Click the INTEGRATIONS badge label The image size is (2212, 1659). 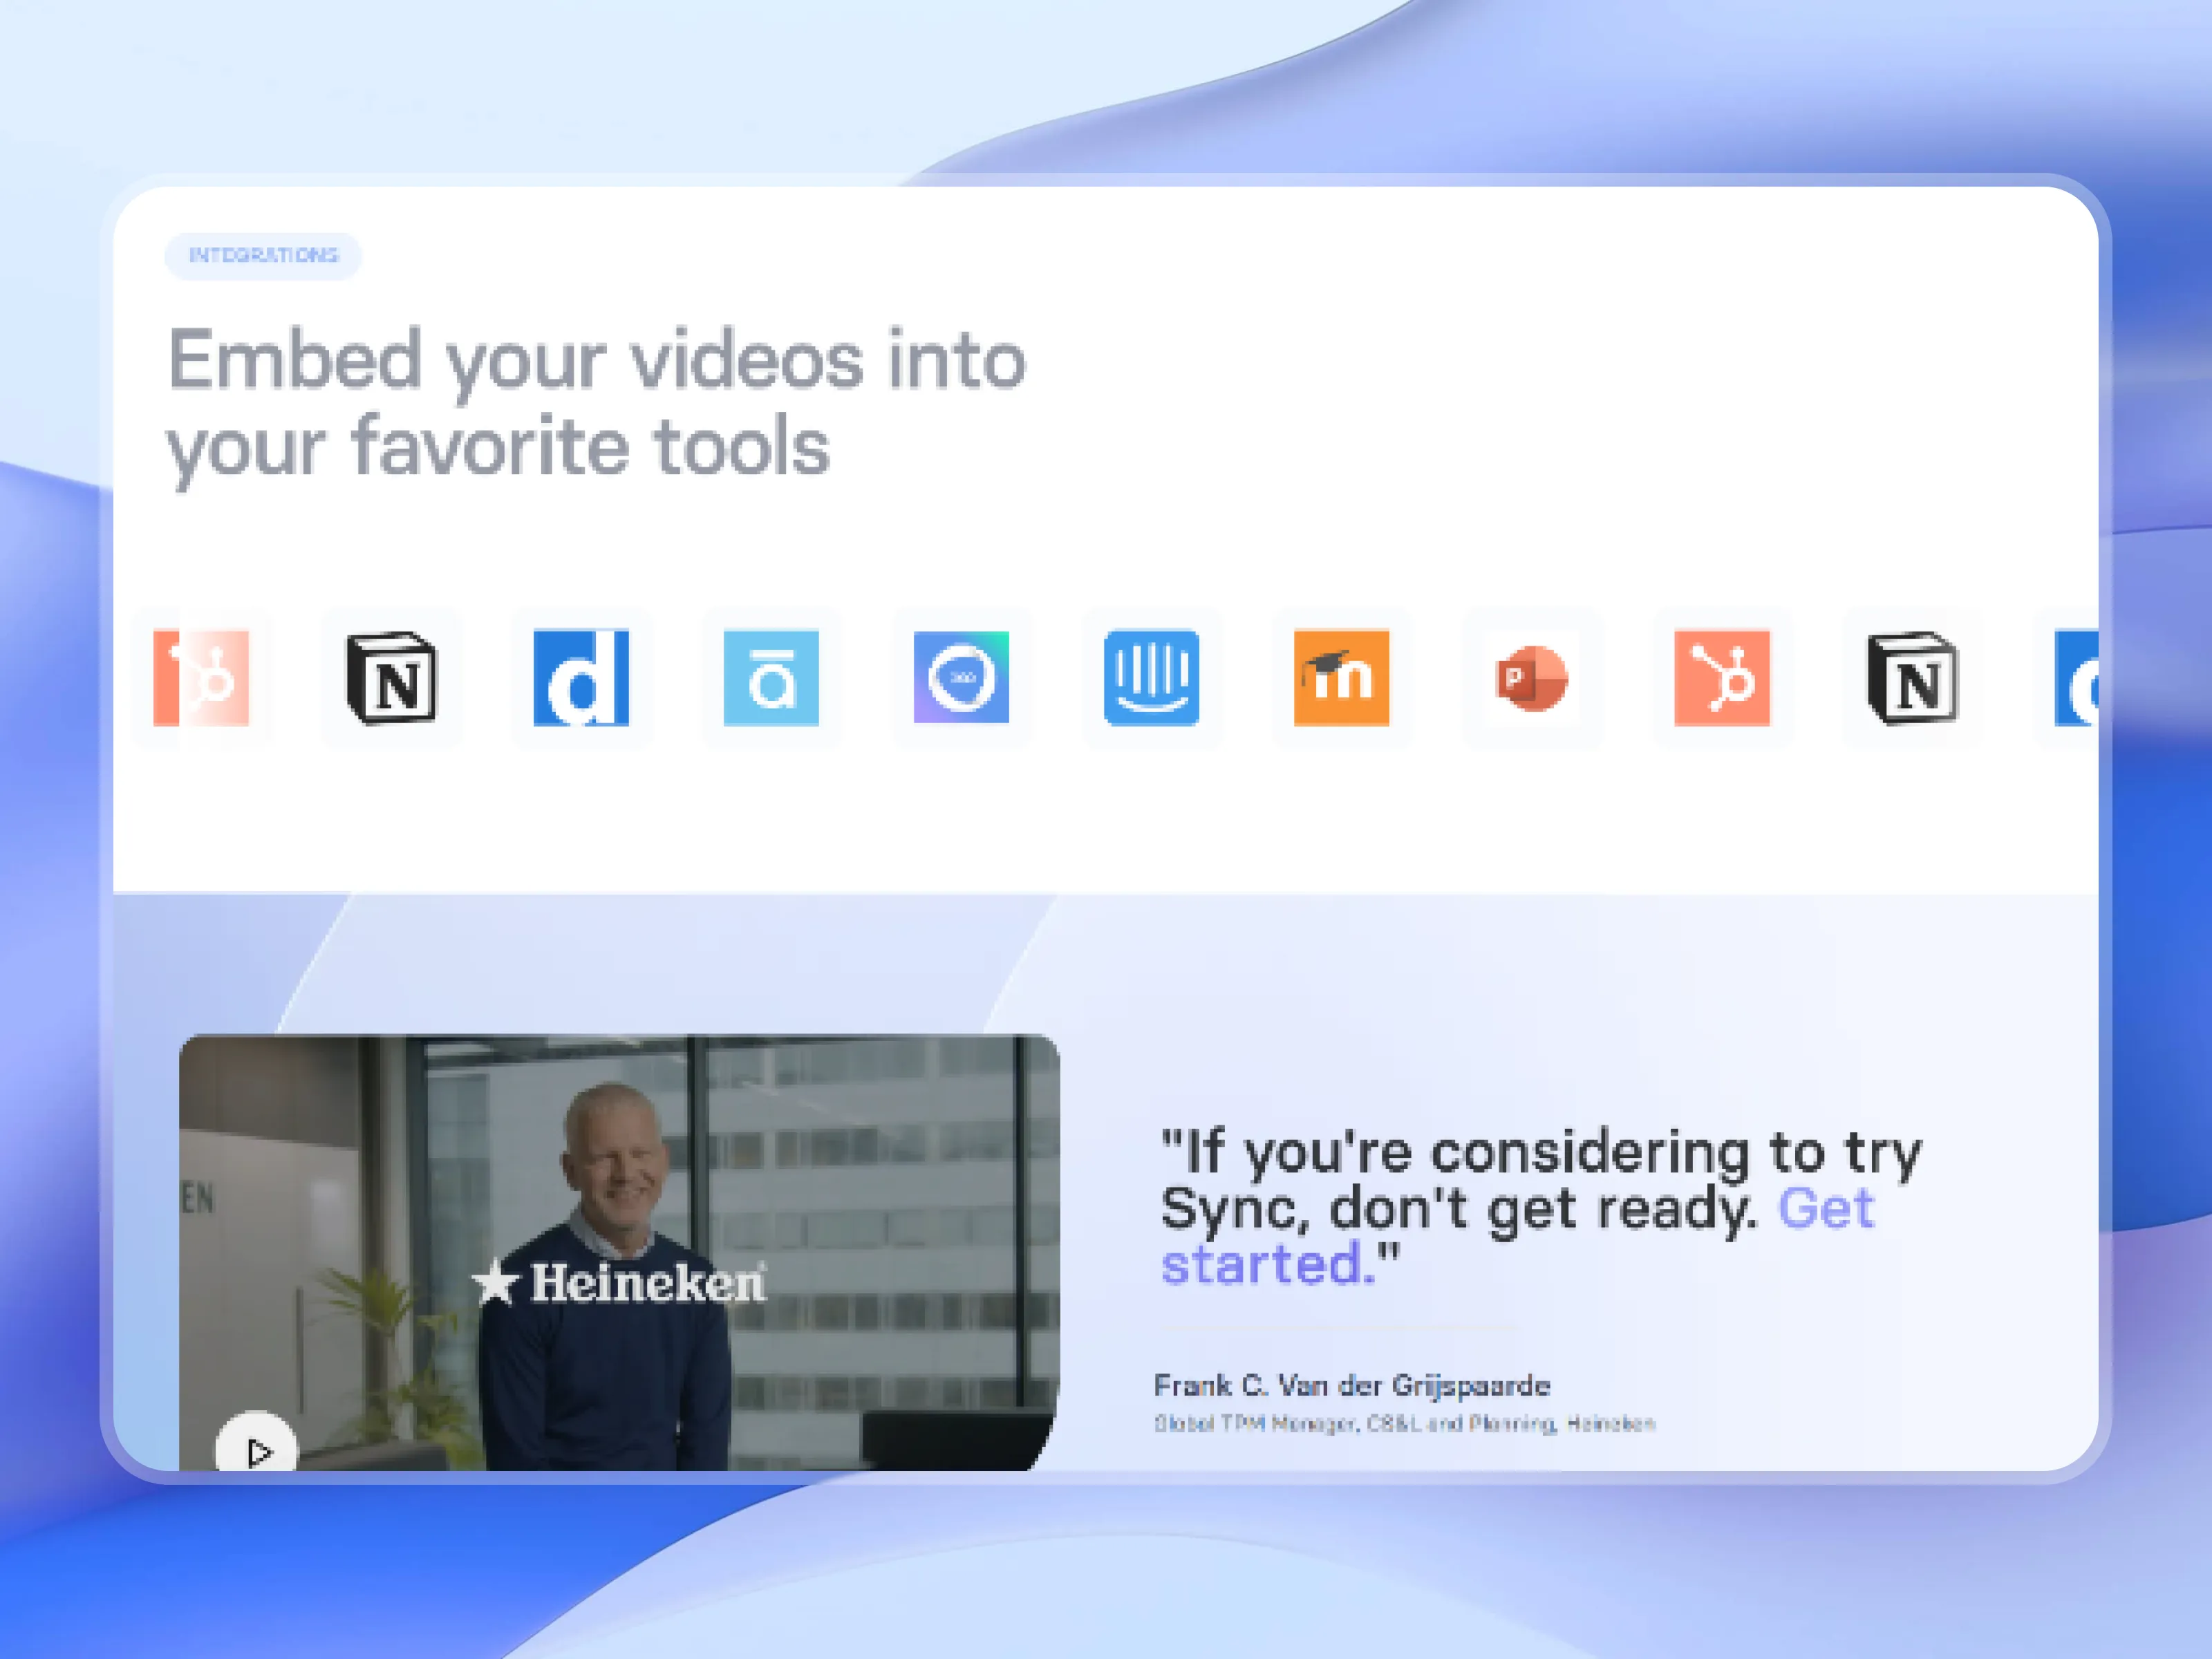pos(263,256)
